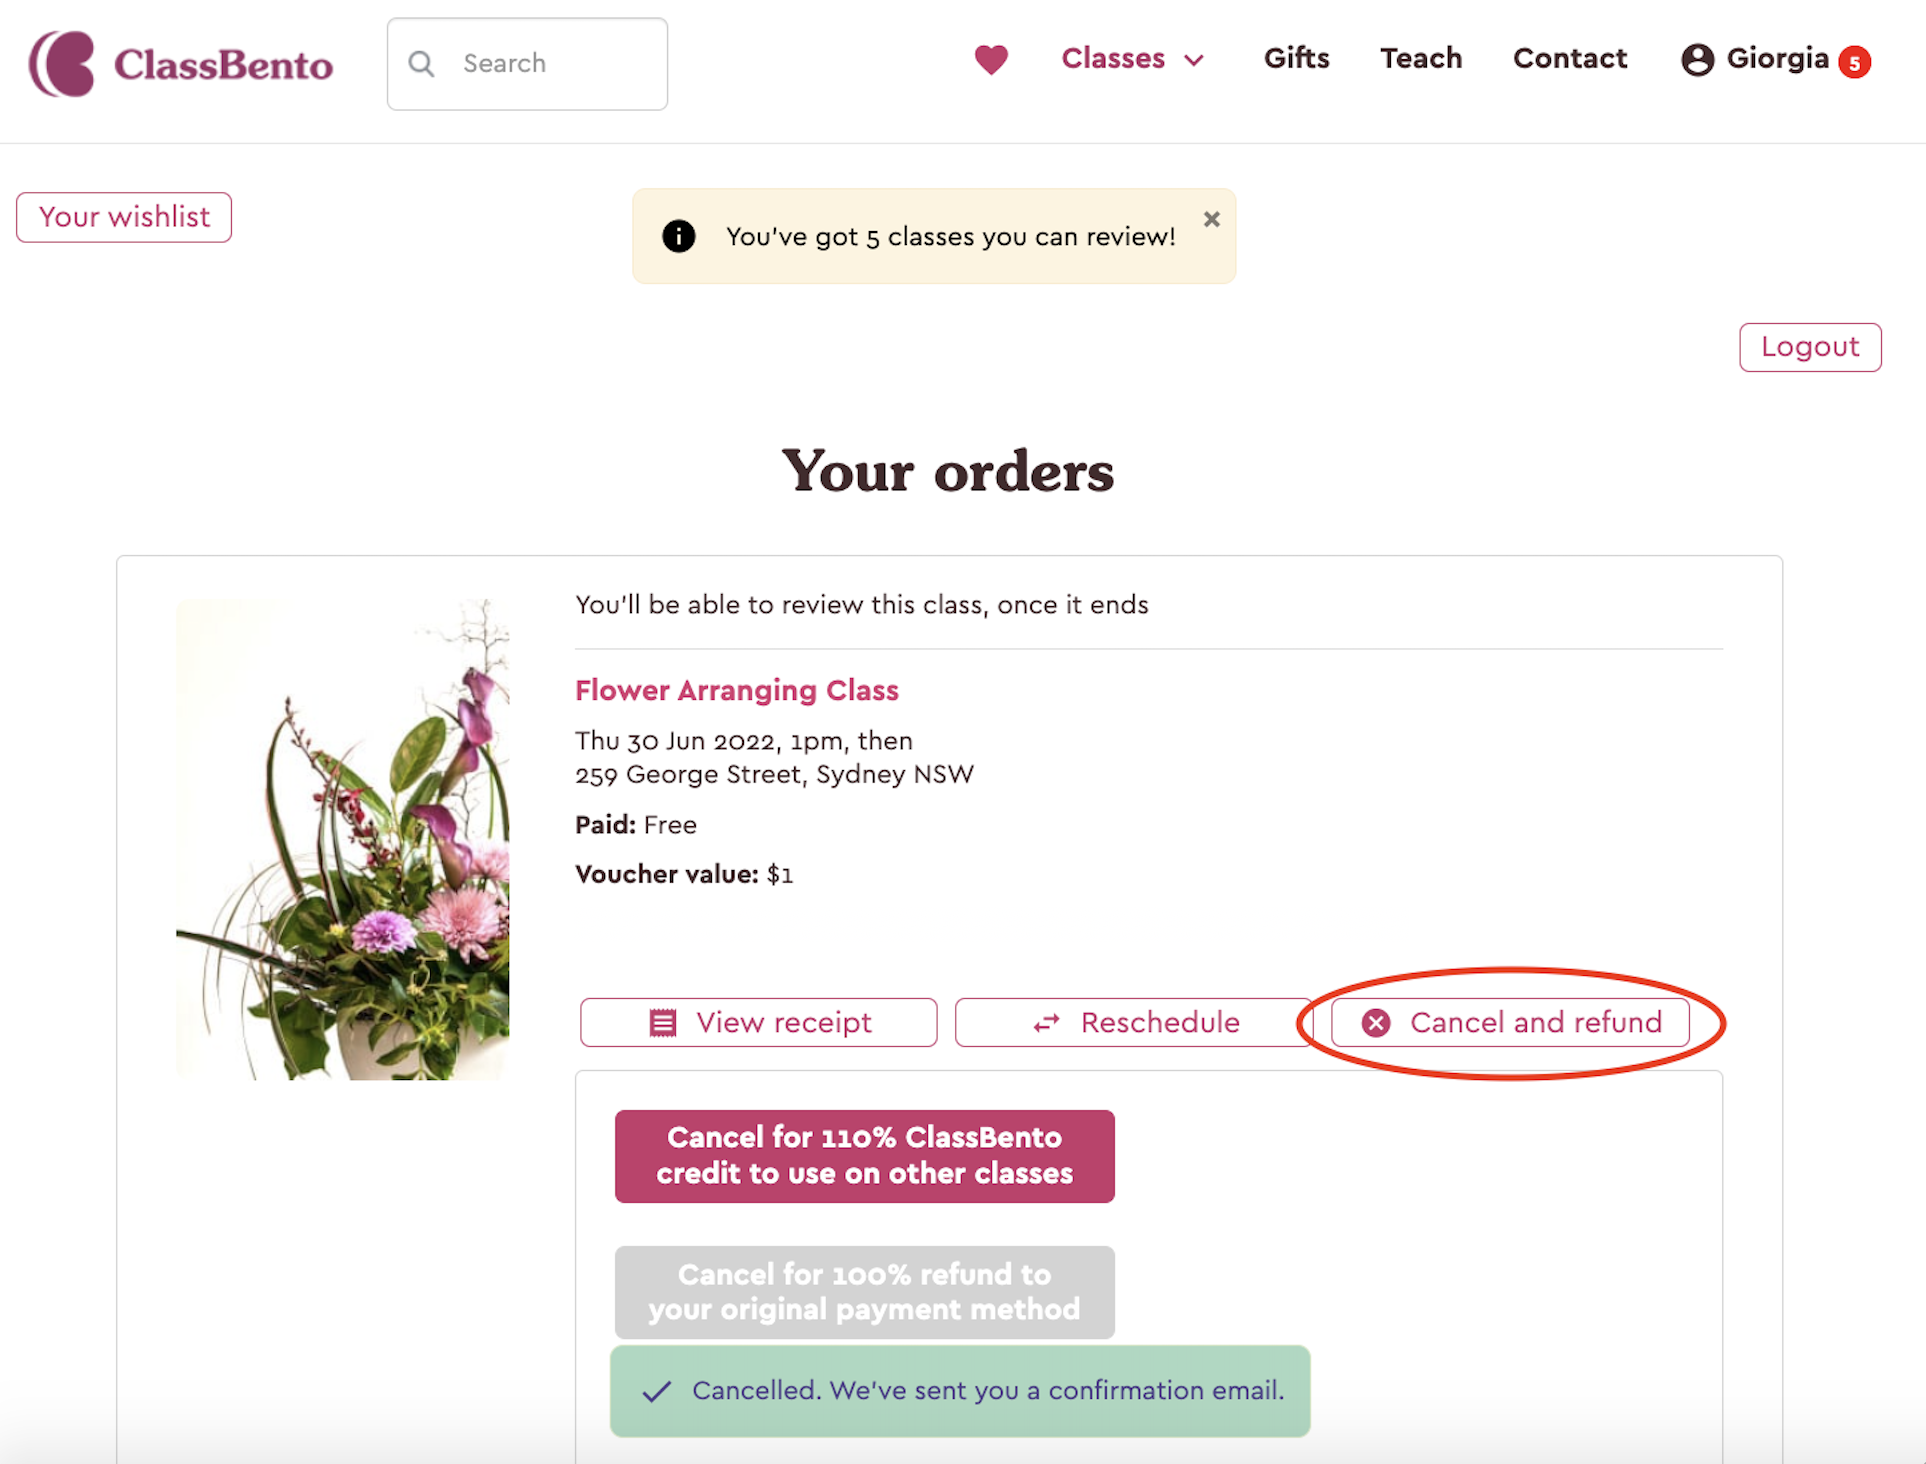Click the account profile icon next to Giorgia
Screen dimensions: 1926x1464
click(x=1697, y=60)
